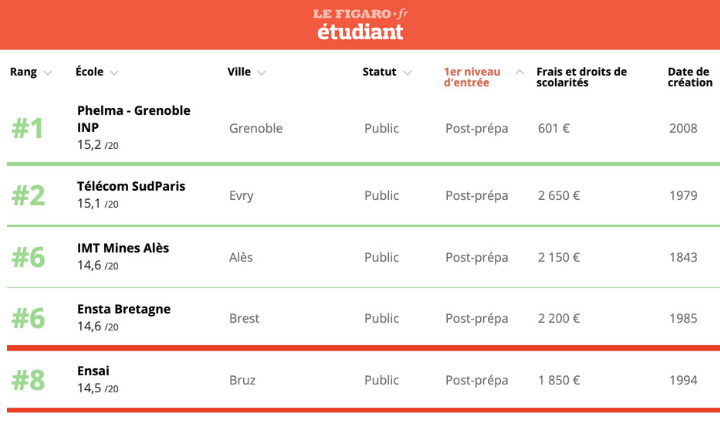Open Ensta Bretagne school link
Screen dimensions: 720x421
124,309
